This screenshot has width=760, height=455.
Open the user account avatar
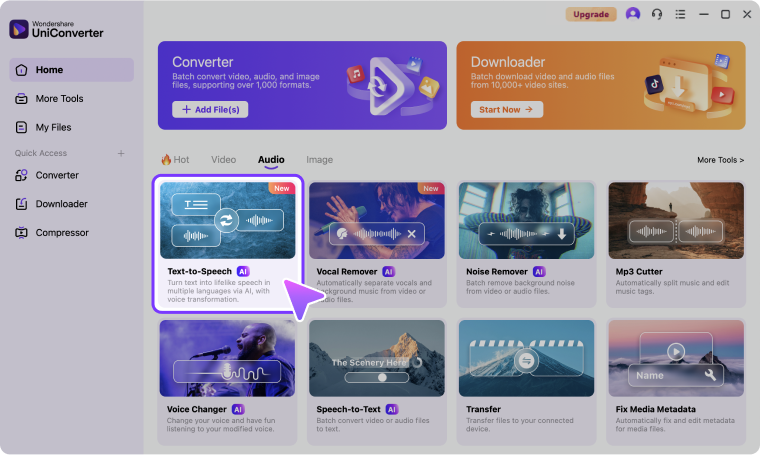633,14
